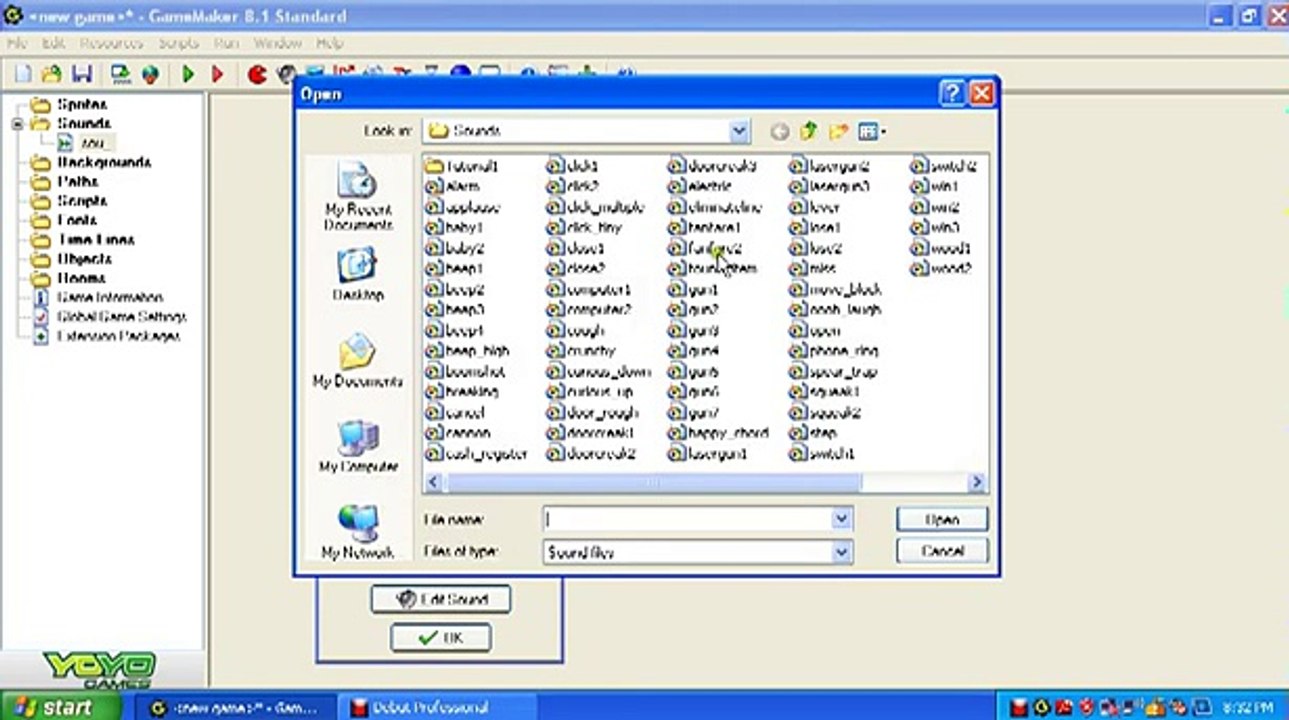
Task: Click the Publish game globe icon
Action: (x=150, y=73)
